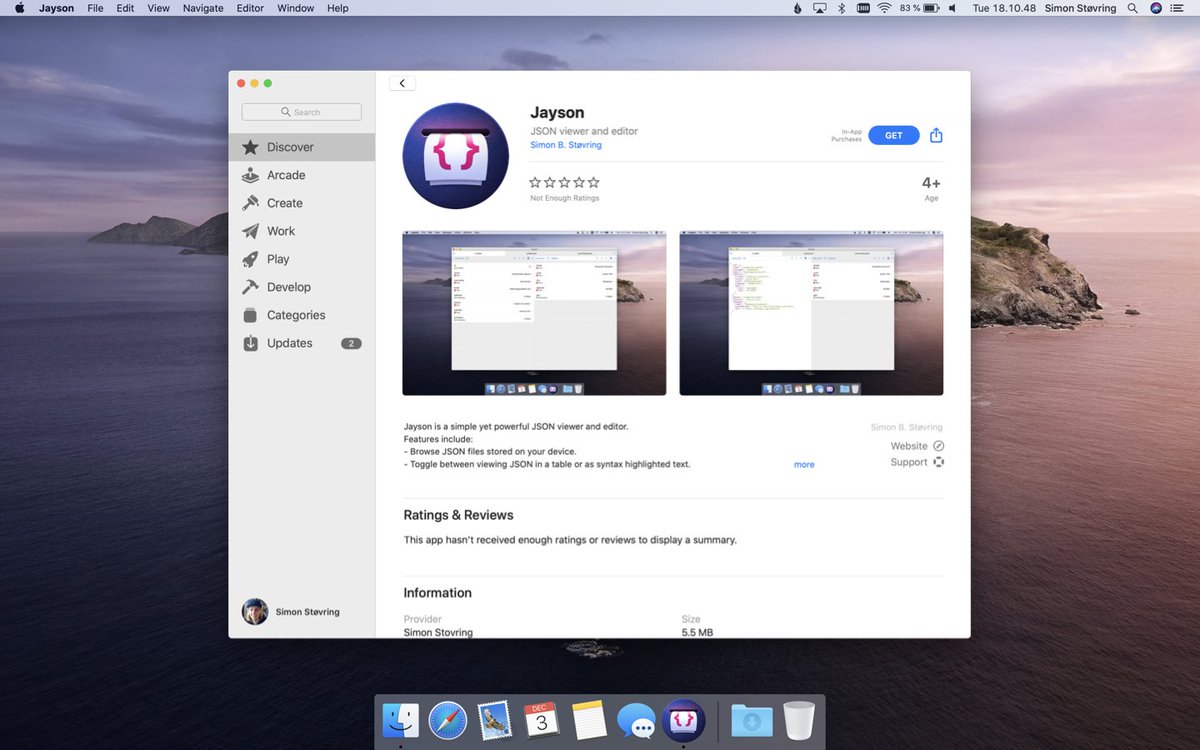Click the Ratings & Reviews heading
1200x750 pixels.
pos(458,515)
